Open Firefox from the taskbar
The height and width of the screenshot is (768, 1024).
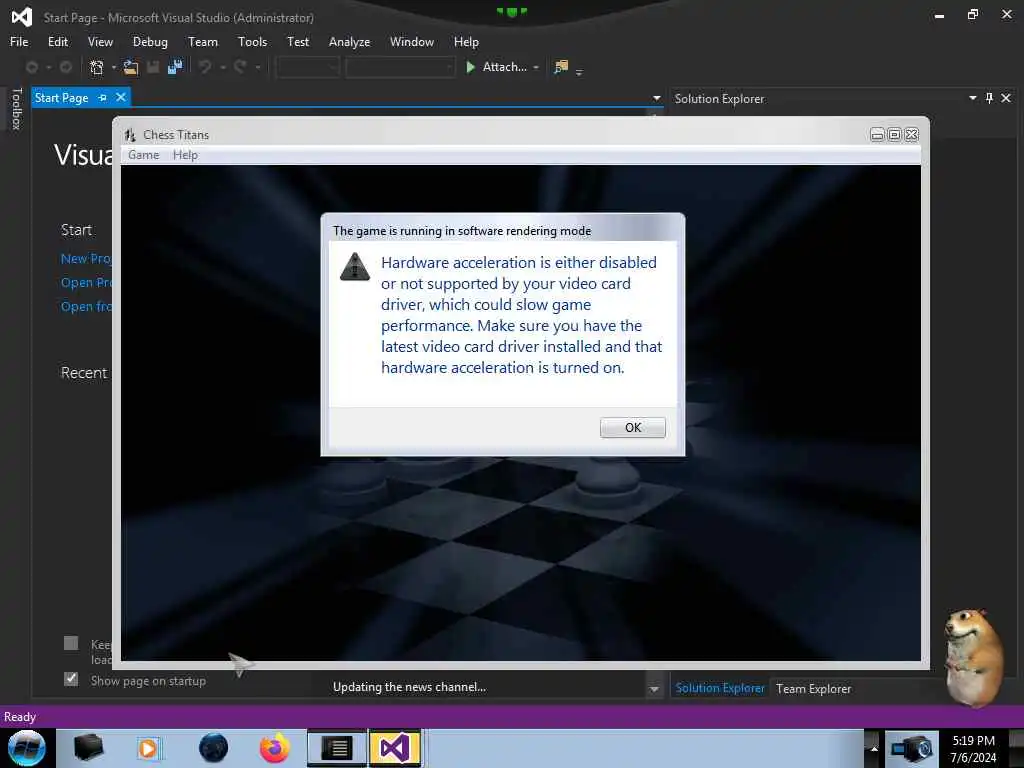[274, 748]
